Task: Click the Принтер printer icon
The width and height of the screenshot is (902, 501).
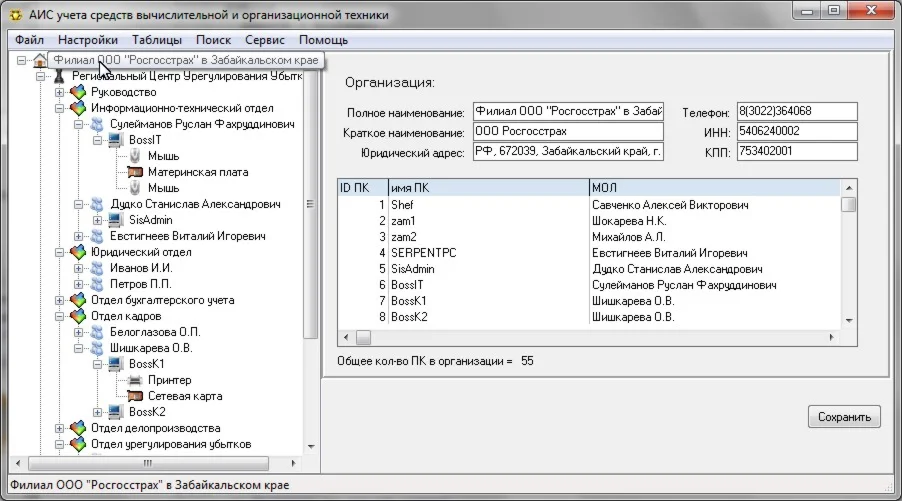Action: [x=134, y=381]
